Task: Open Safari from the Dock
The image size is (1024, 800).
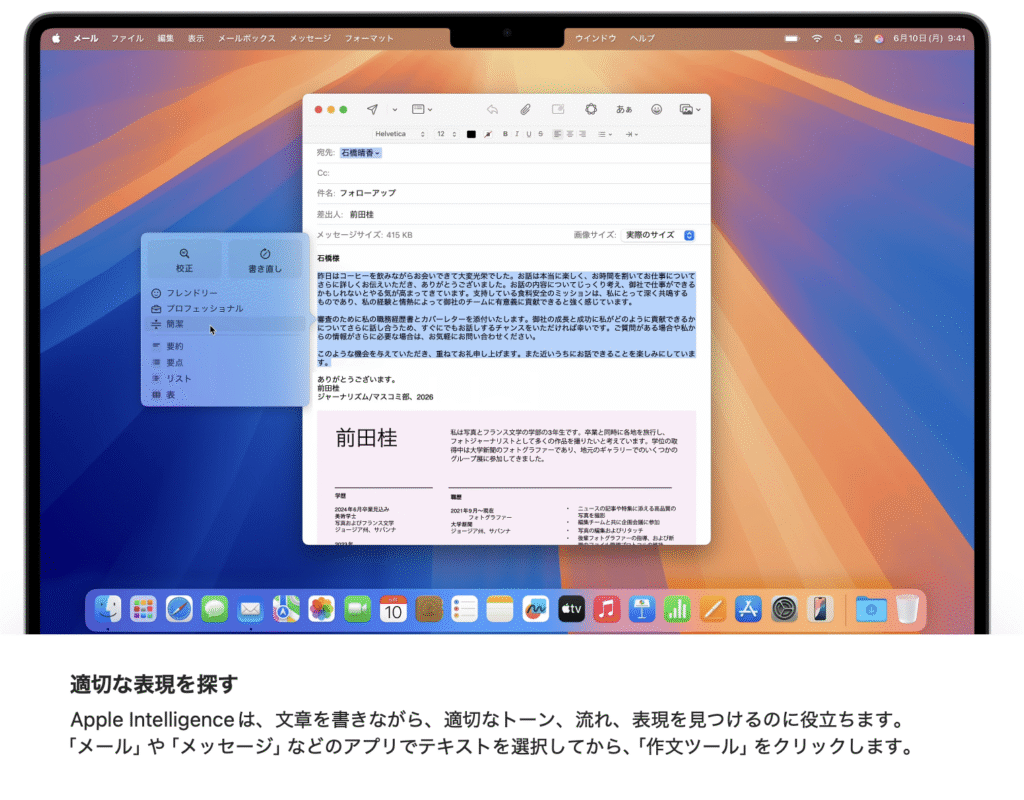Action: [179, 609]
